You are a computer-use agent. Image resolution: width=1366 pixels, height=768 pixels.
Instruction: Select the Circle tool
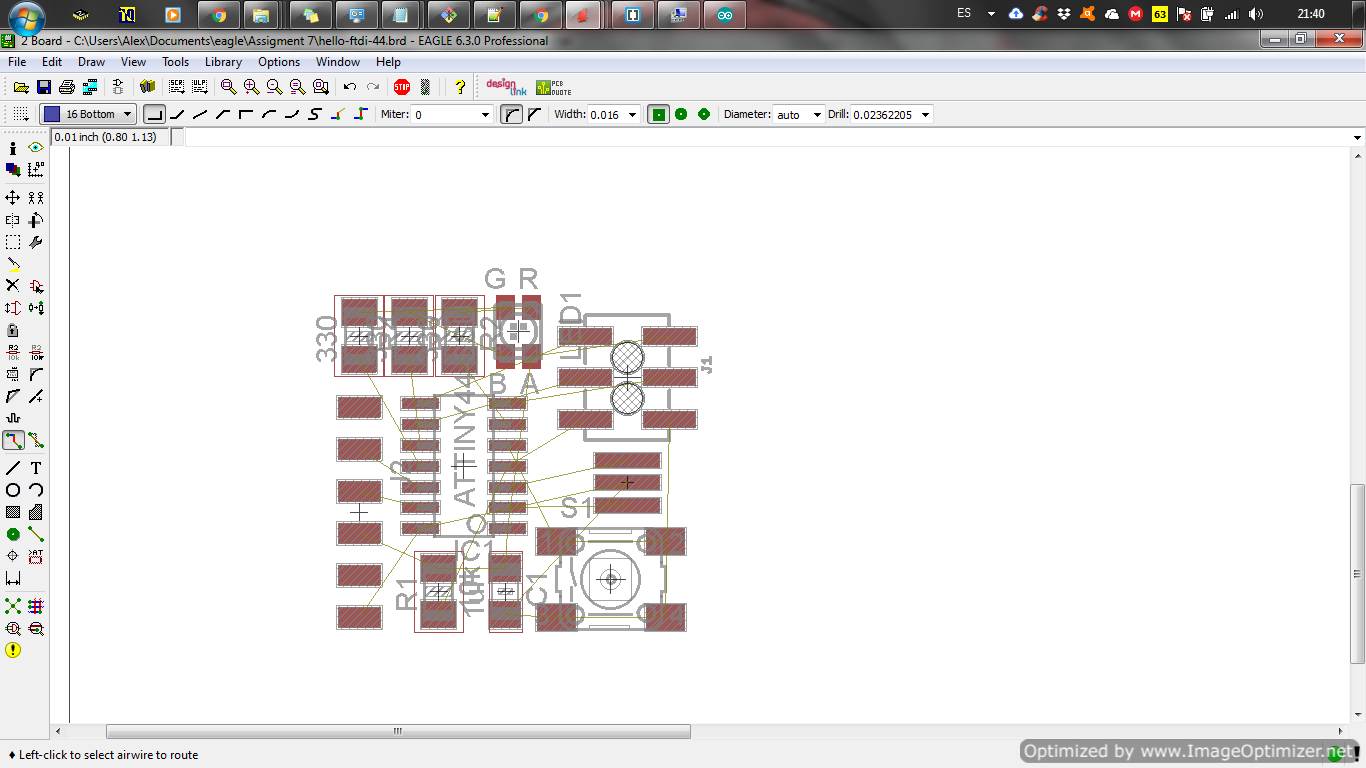pos(13,490)
